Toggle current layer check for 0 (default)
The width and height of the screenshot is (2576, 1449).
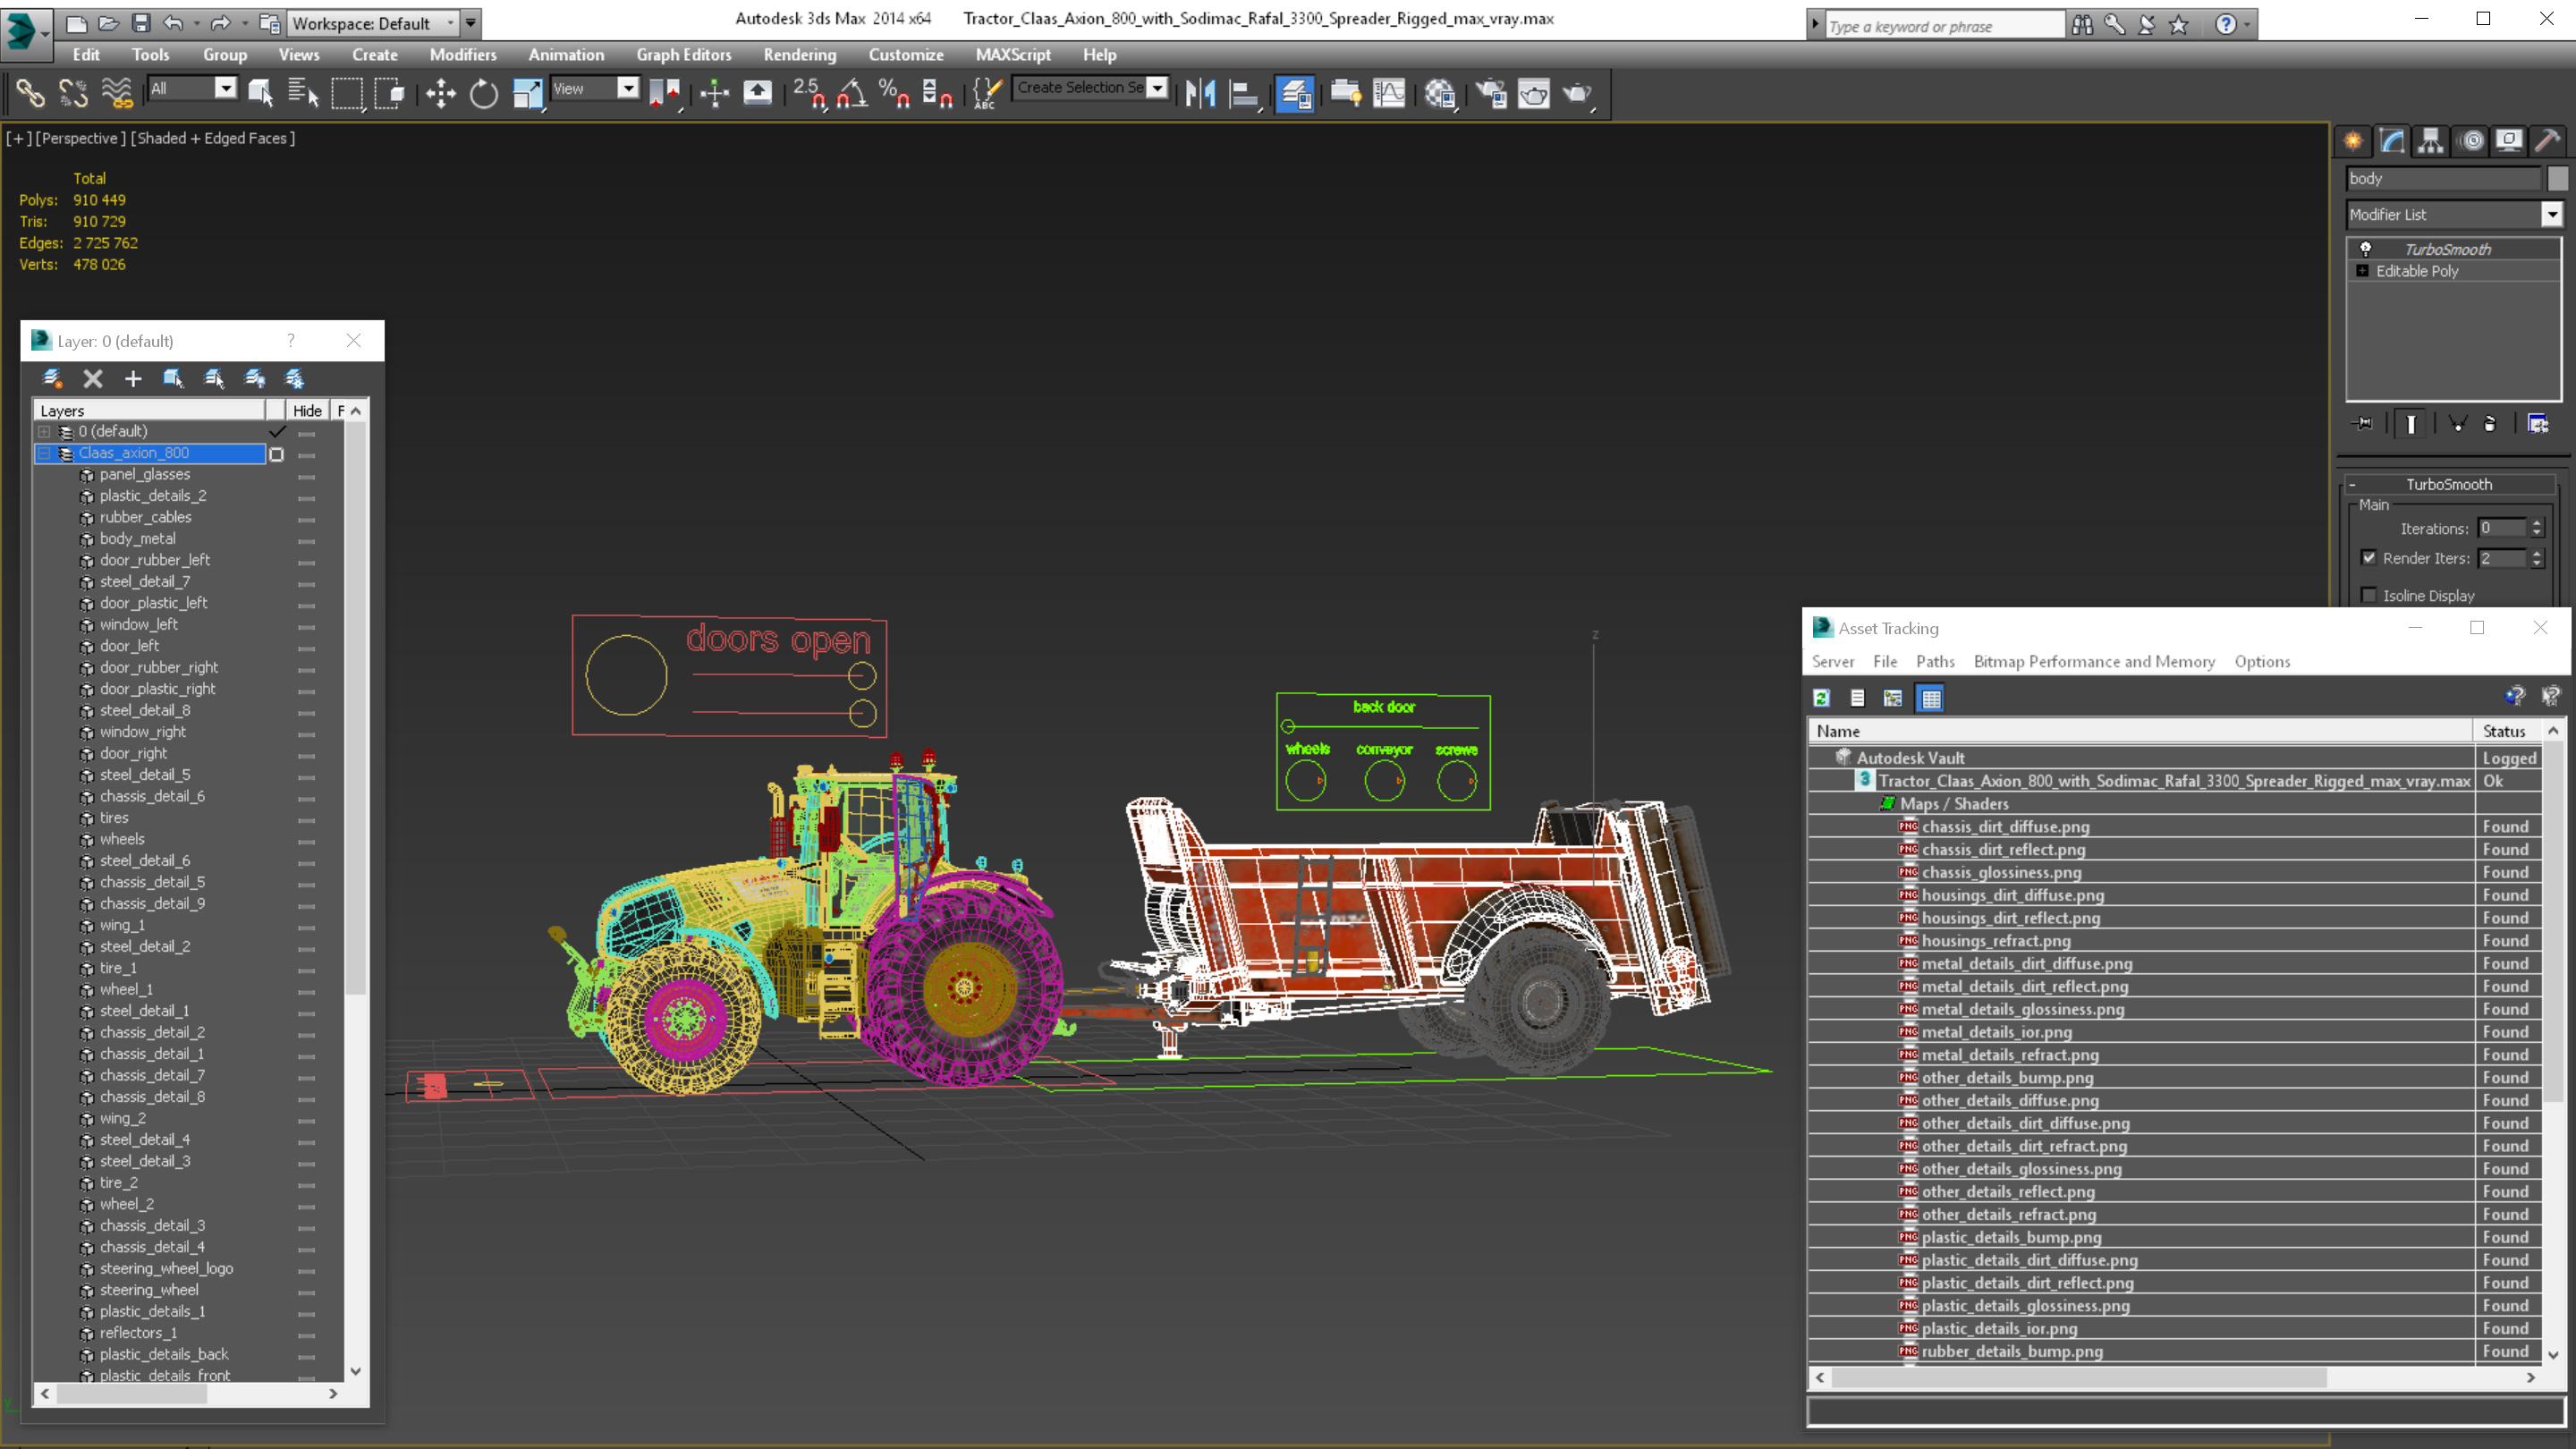(277, 432)
